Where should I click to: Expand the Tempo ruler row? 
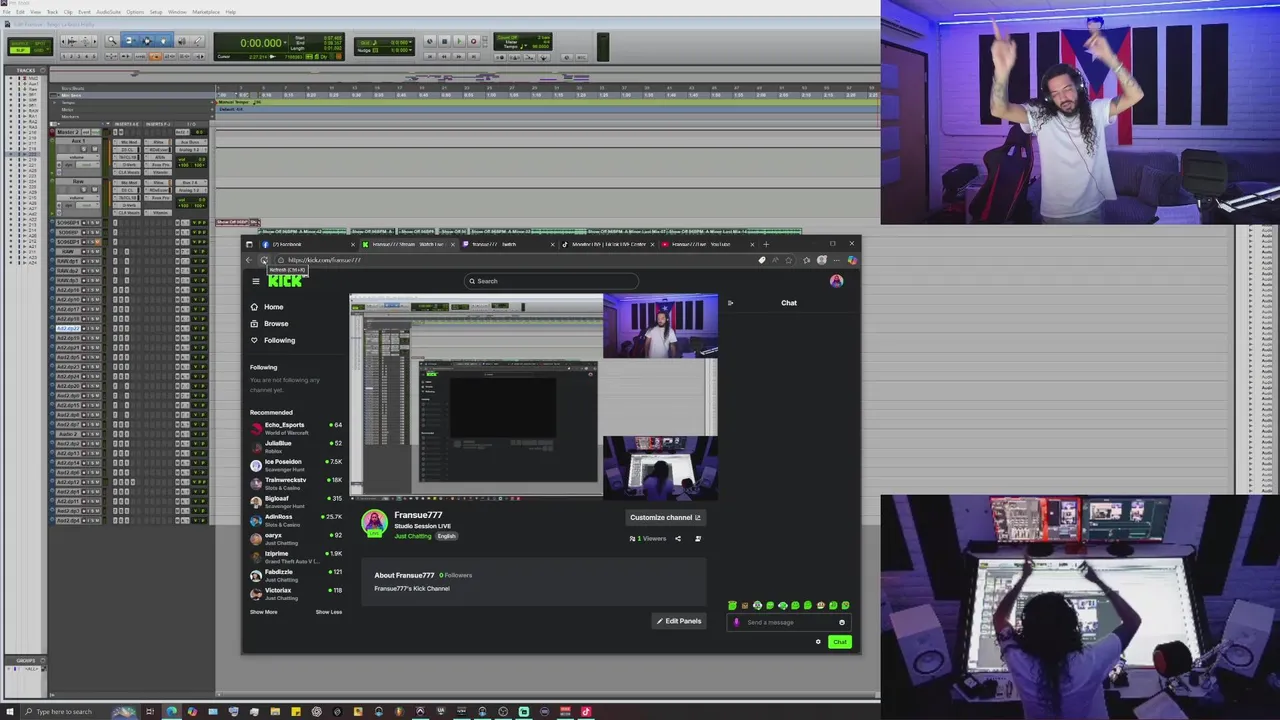coord(55,102)
